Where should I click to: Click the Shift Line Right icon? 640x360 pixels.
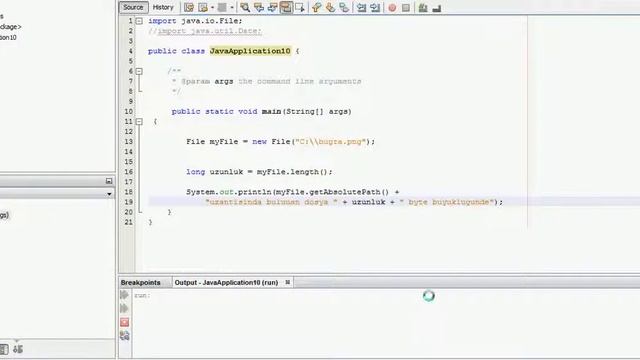tap(375, 7)
